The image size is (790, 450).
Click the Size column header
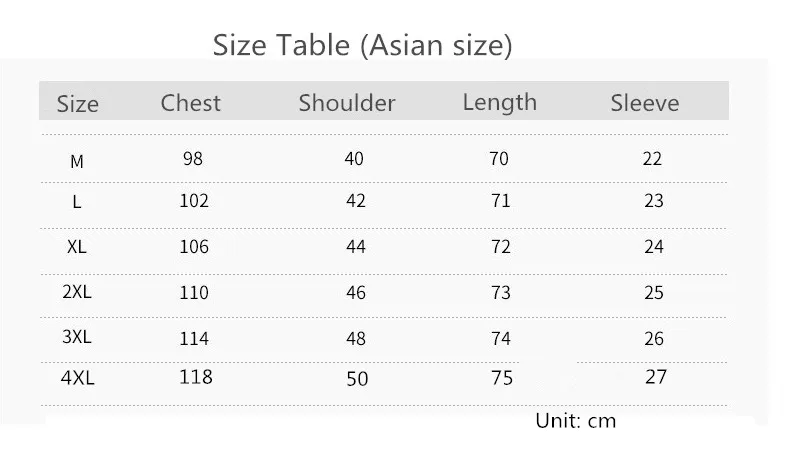[78, 104]
